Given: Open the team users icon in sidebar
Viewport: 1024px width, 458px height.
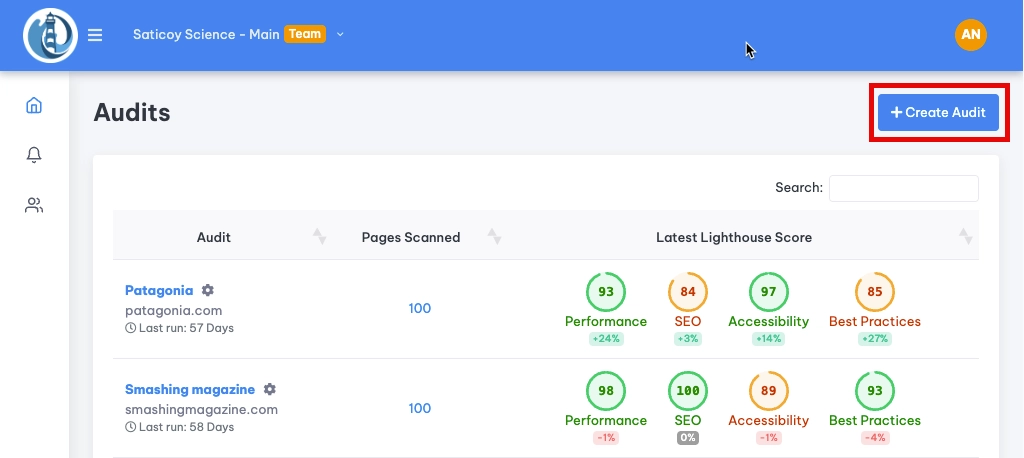Looking at the screenshot, I should 34,206.
